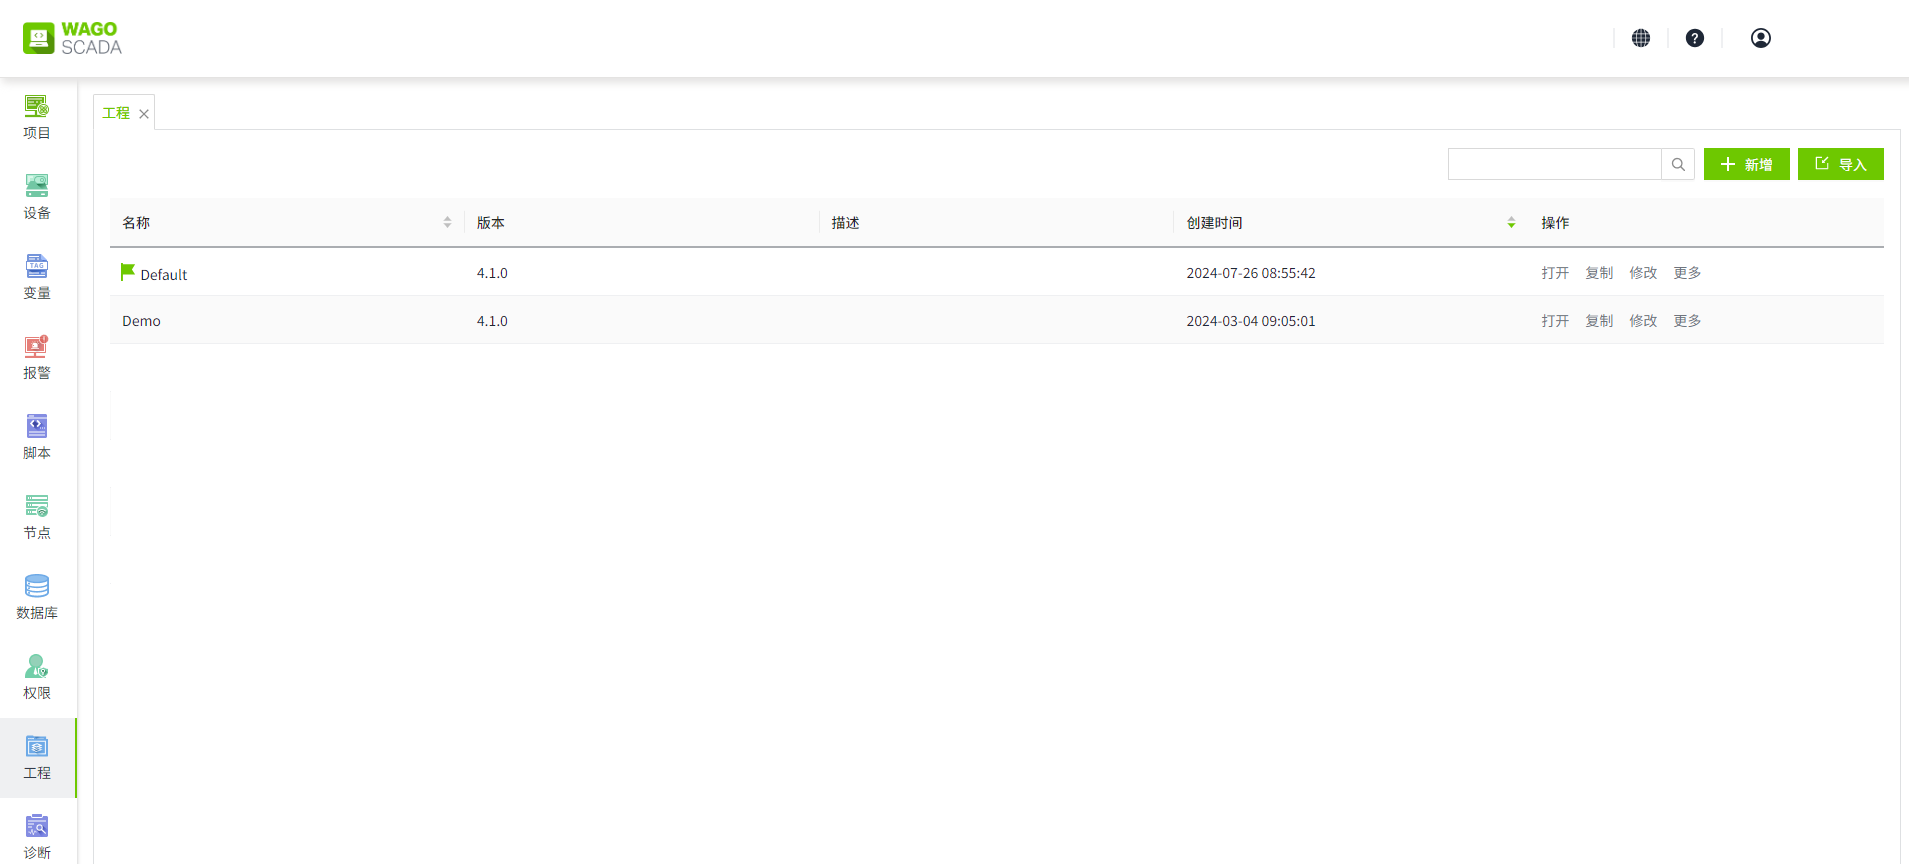Click 打开 link for Demo project
The width and height of the screenshot is (1909, 864).
(1555, 321)
